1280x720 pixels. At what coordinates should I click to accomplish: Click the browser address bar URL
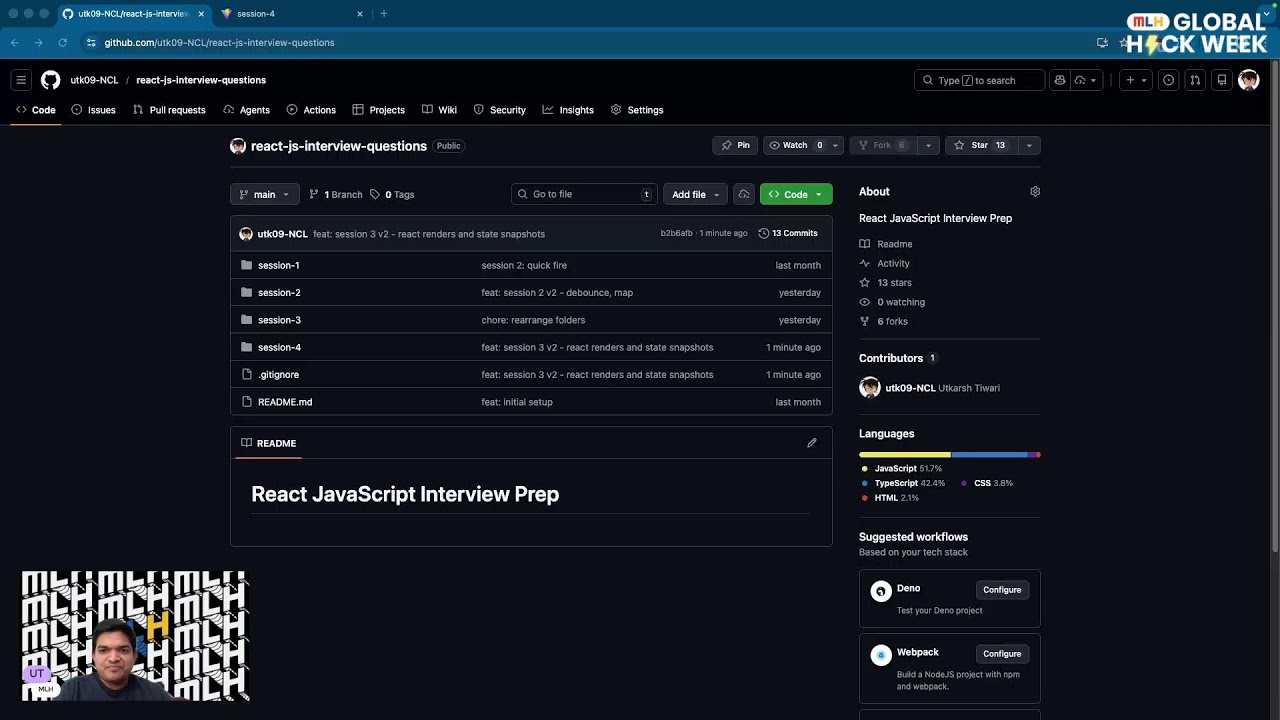click(219, 42)
